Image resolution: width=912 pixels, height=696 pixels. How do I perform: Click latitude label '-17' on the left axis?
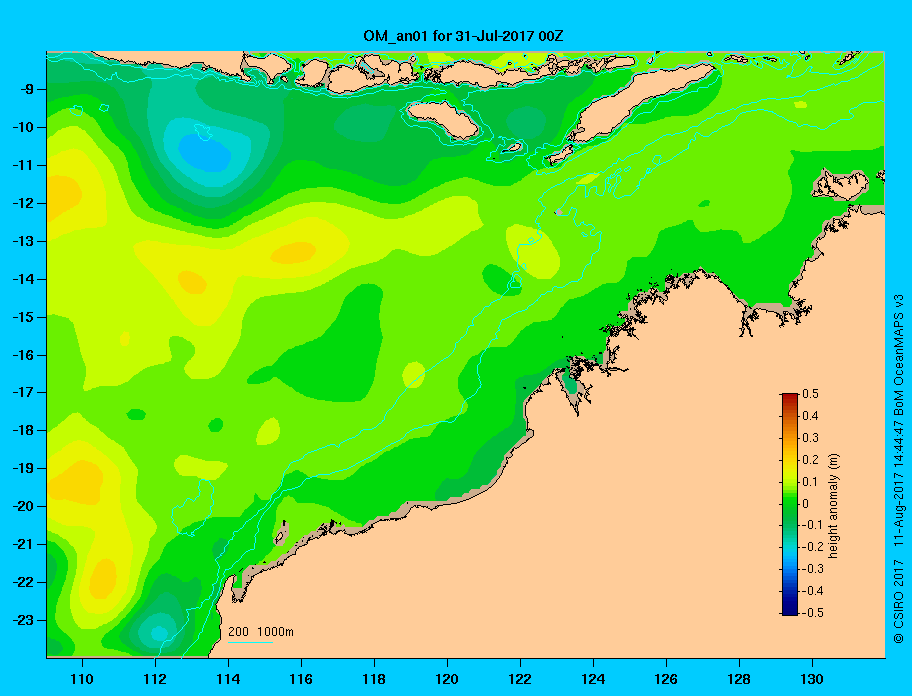pos(23,392)
